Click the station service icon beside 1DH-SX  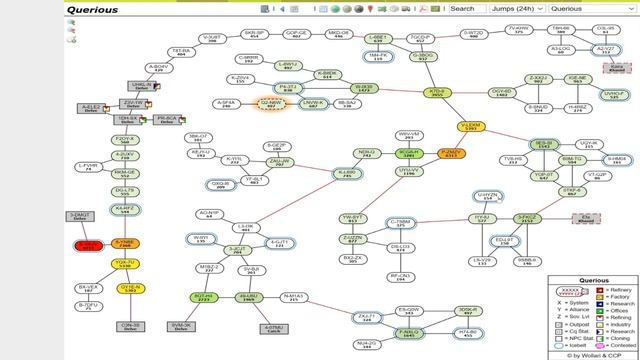coord(143,120)
